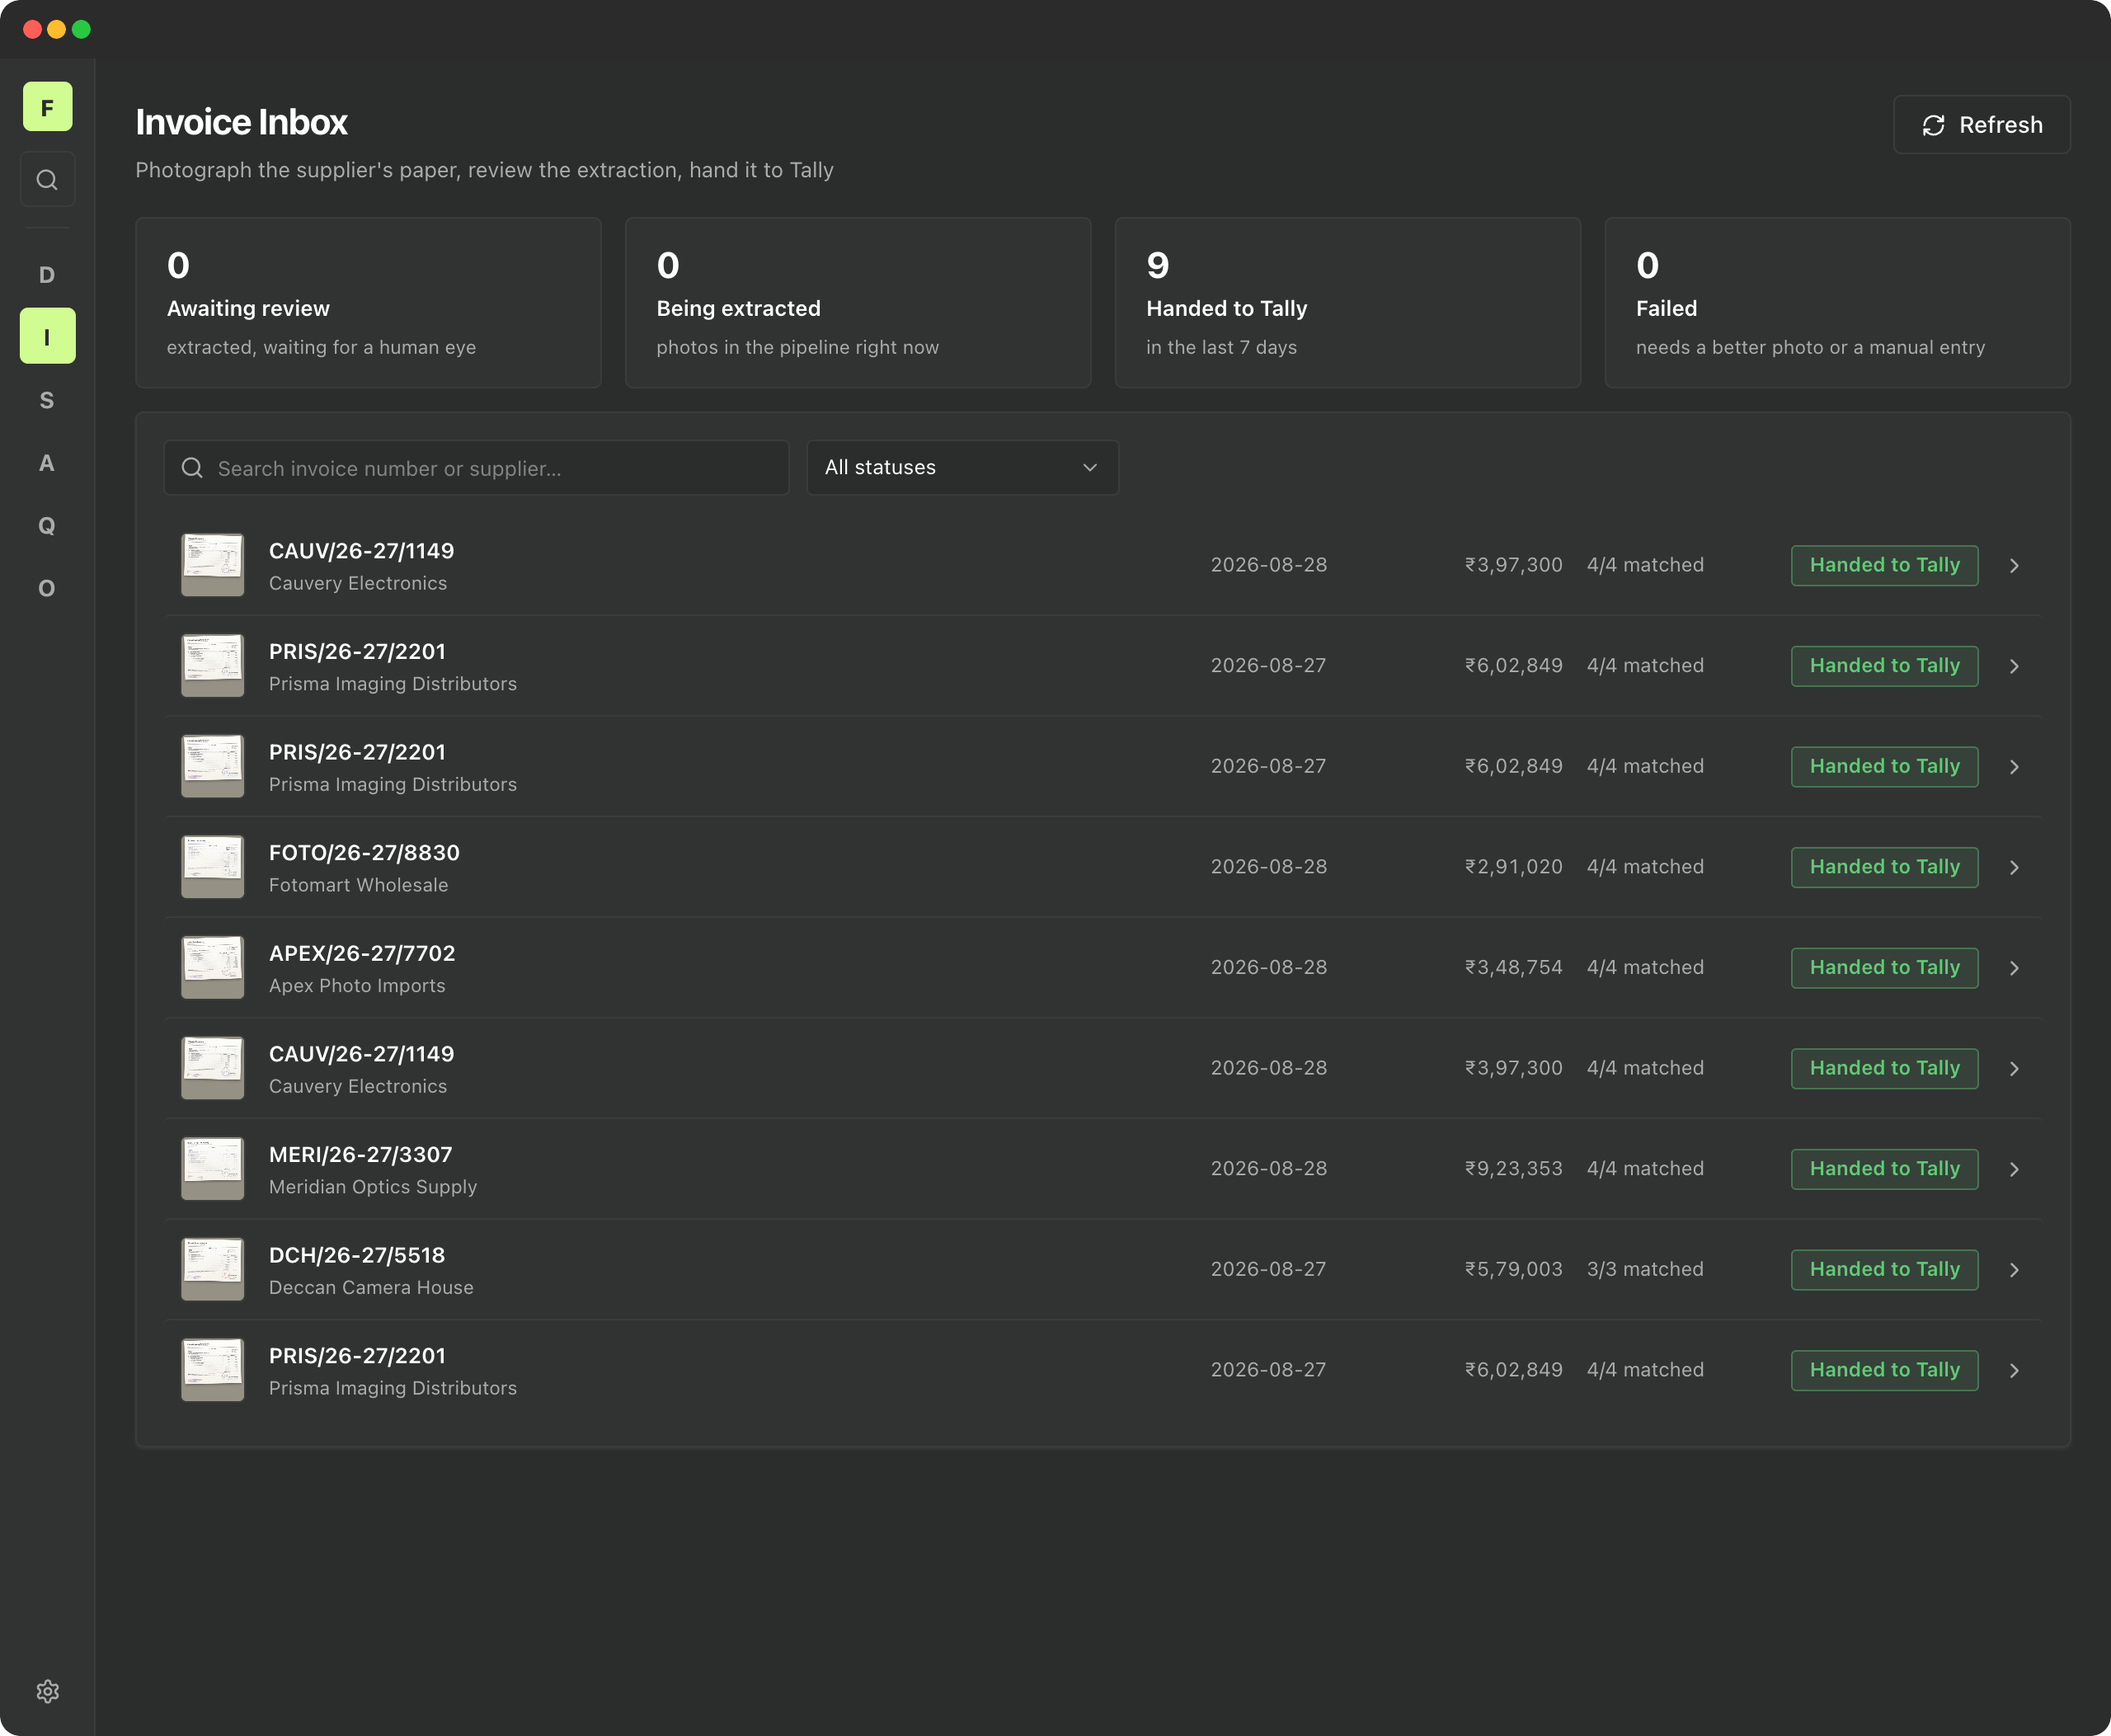Open thumbnail of DCH/26-27/5518 invoice
2111x1736 pixels.
click(x=212, y=1269)
